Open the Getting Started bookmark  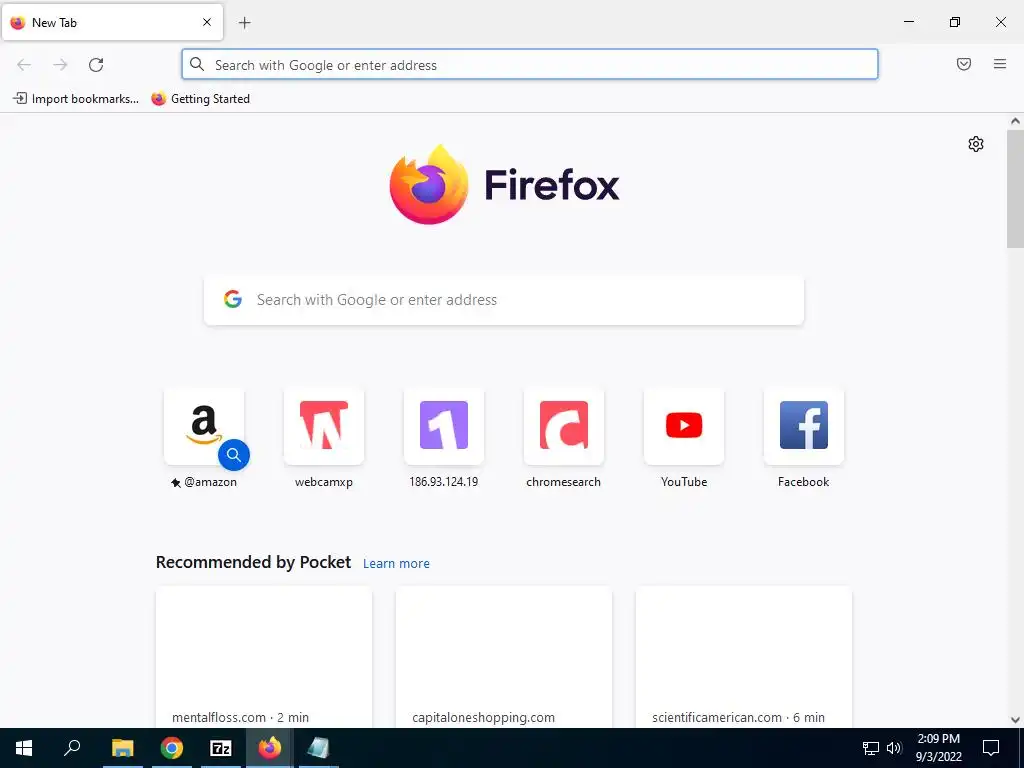tap(200, 99)
